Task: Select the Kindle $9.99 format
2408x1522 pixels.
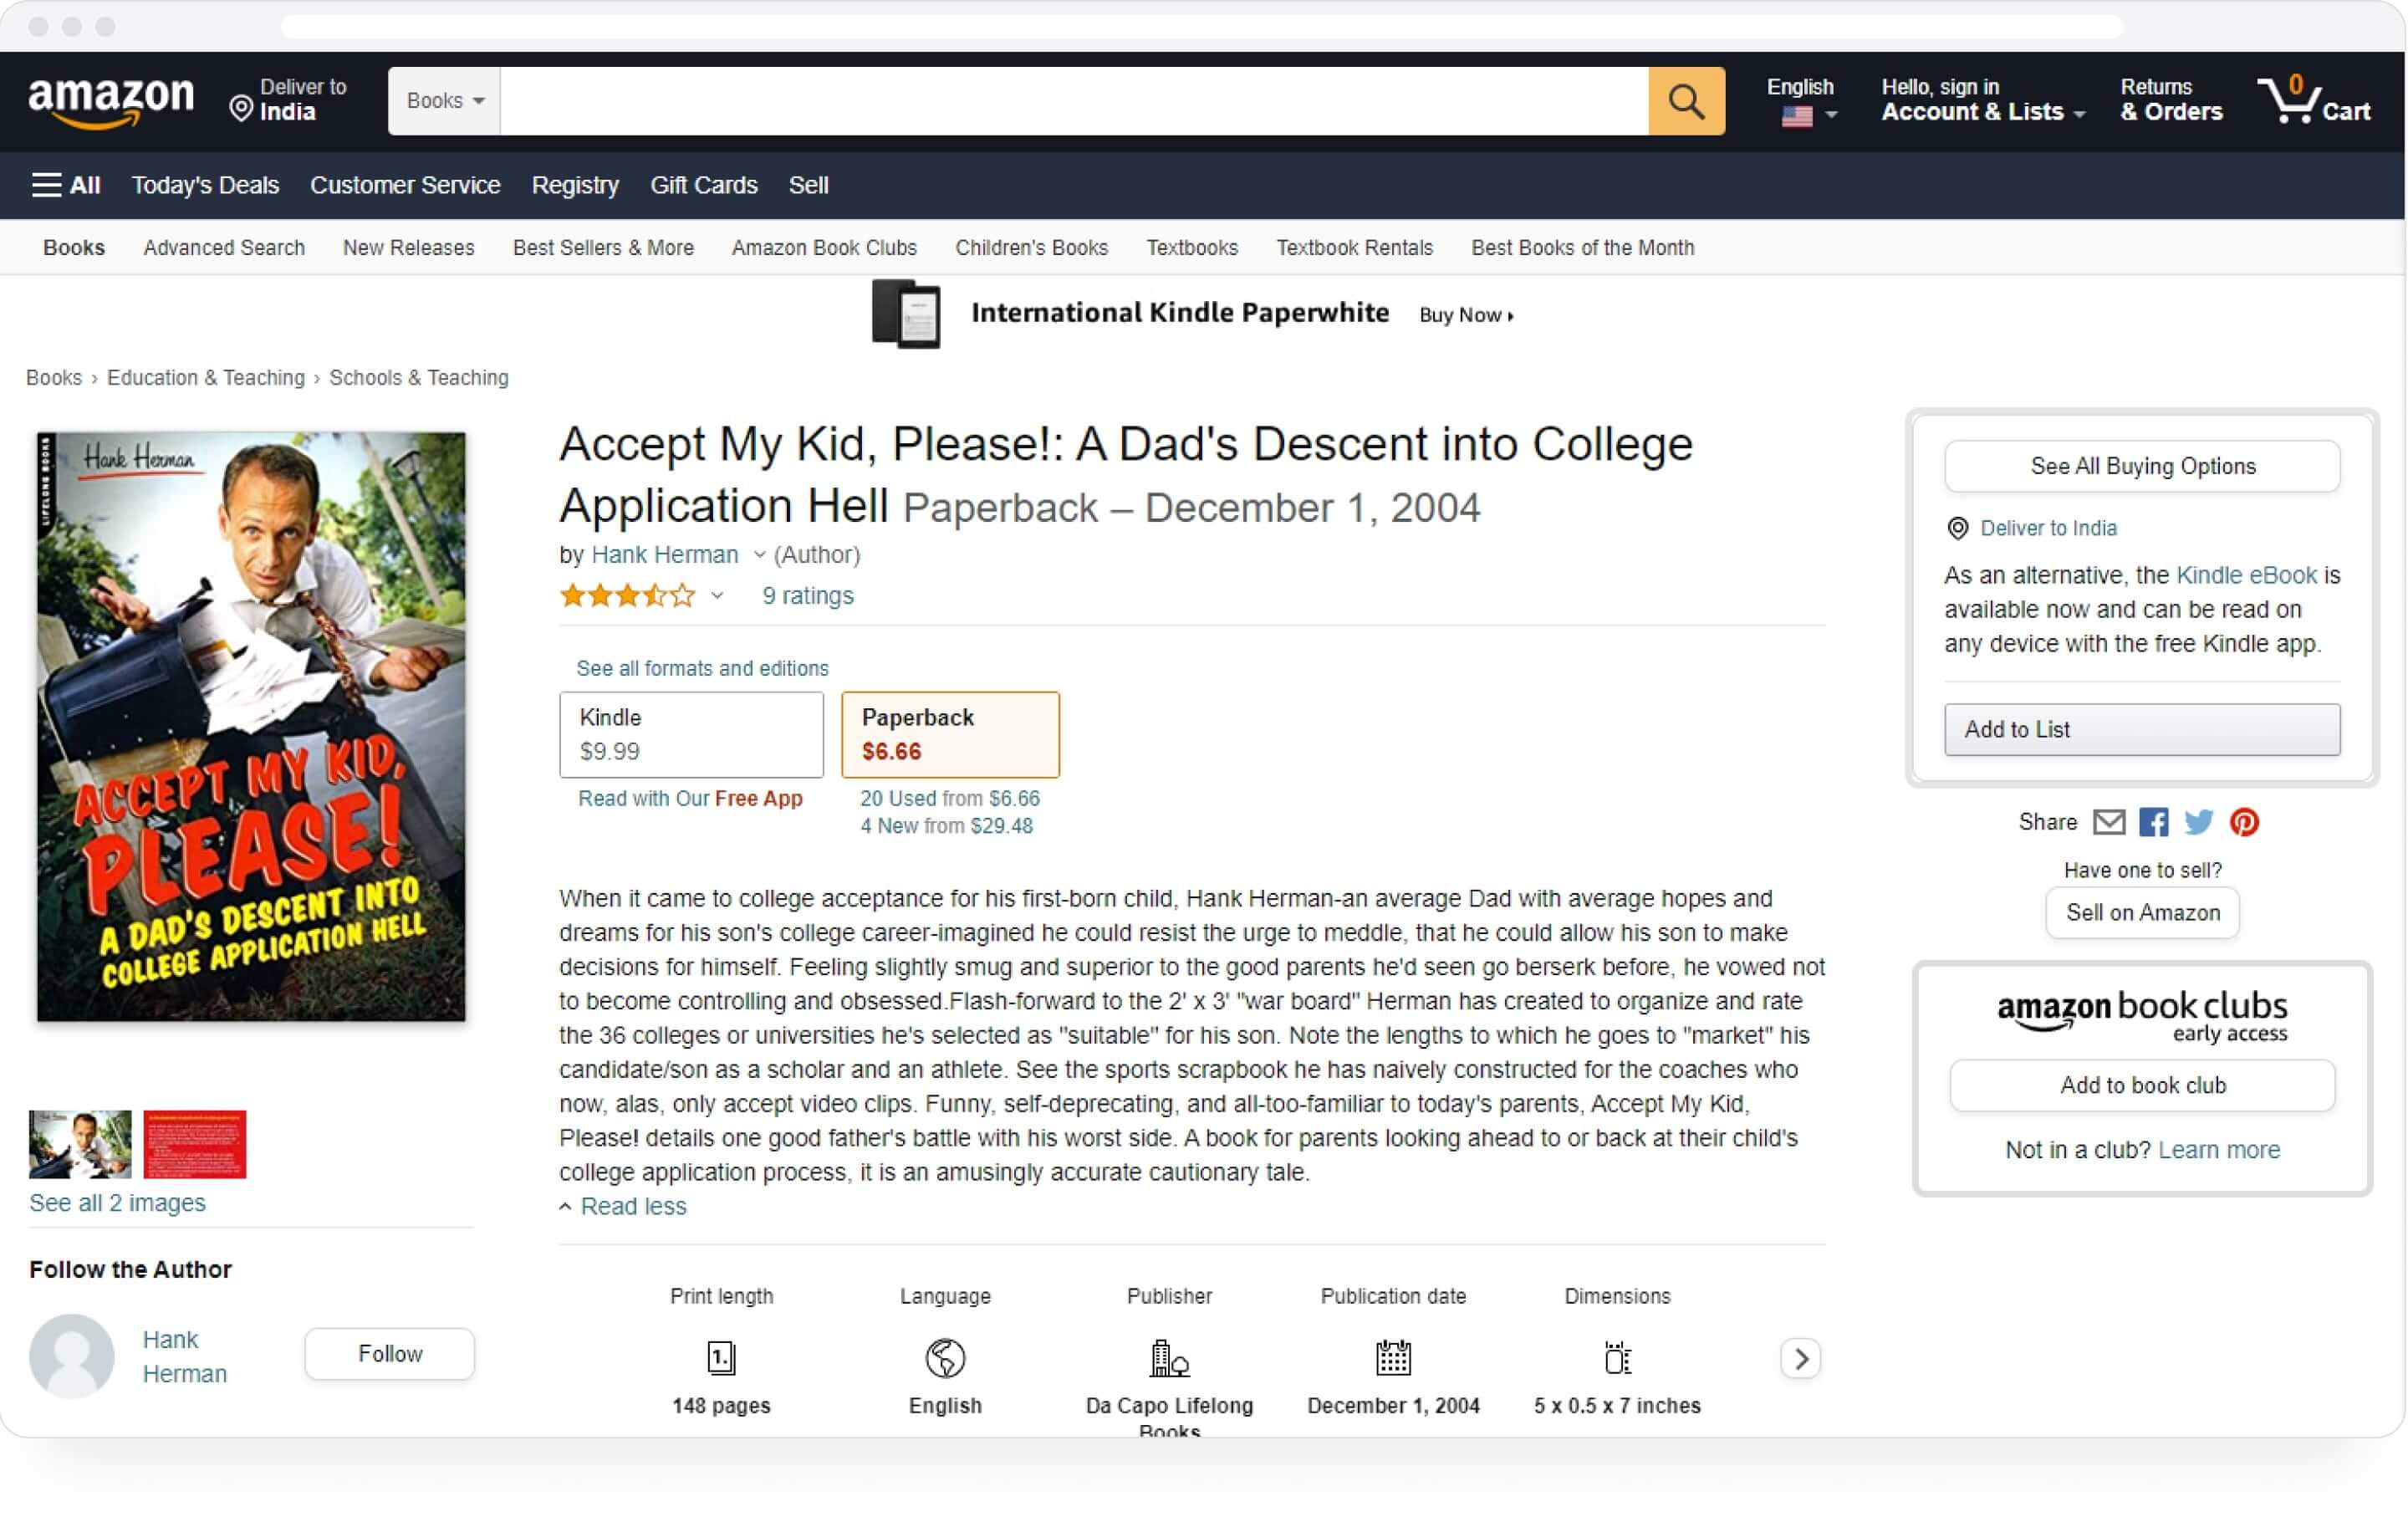Action: point(691,734)
